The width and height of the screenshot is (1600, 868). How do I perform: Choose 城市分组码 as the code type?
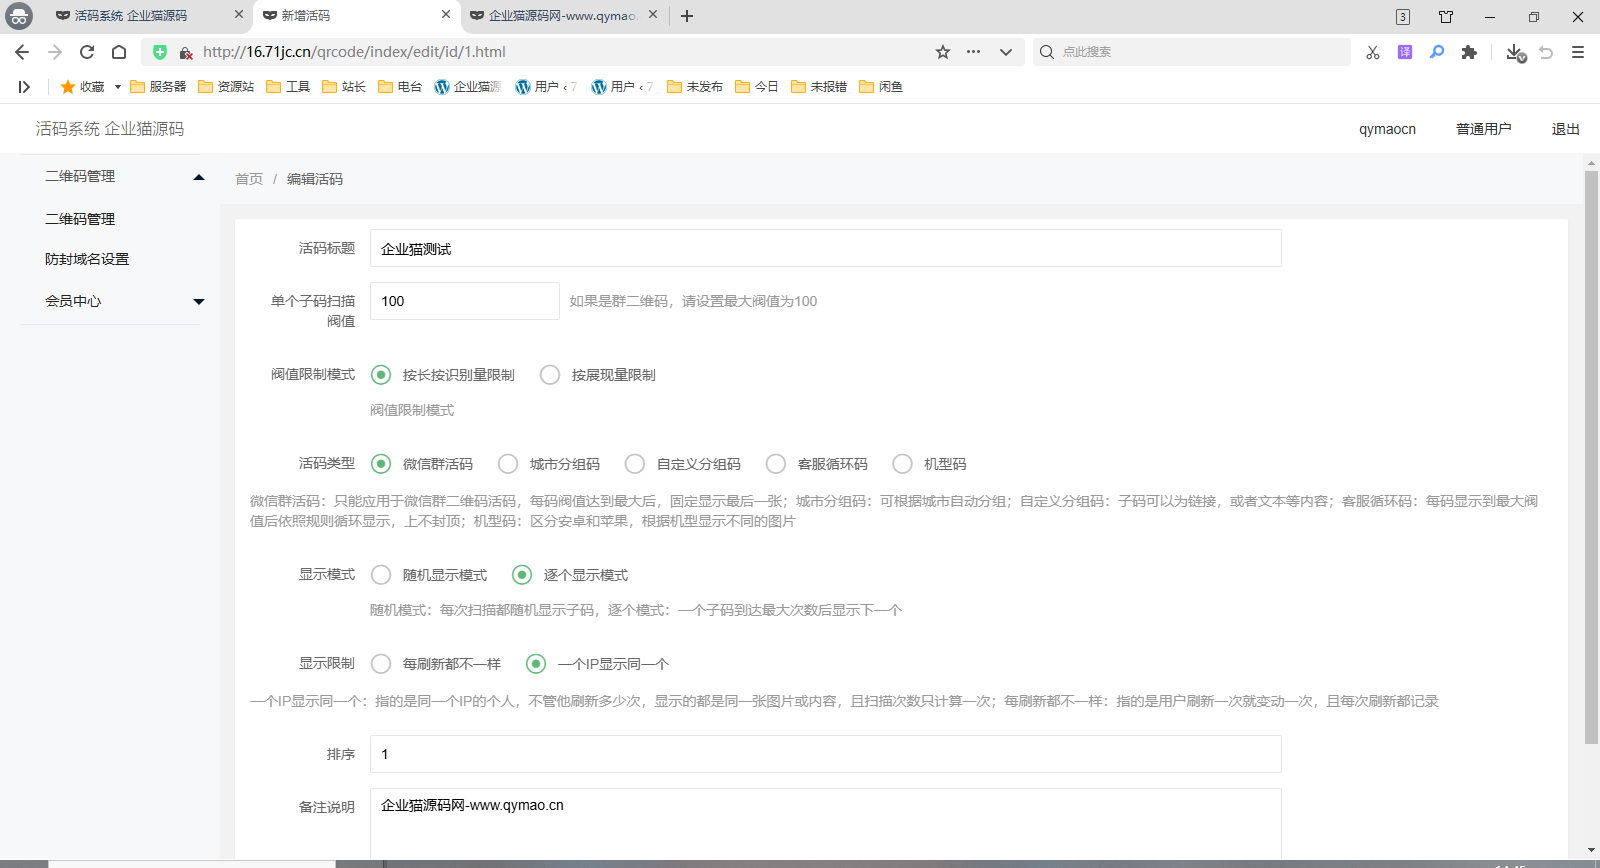tap(508, 464)
